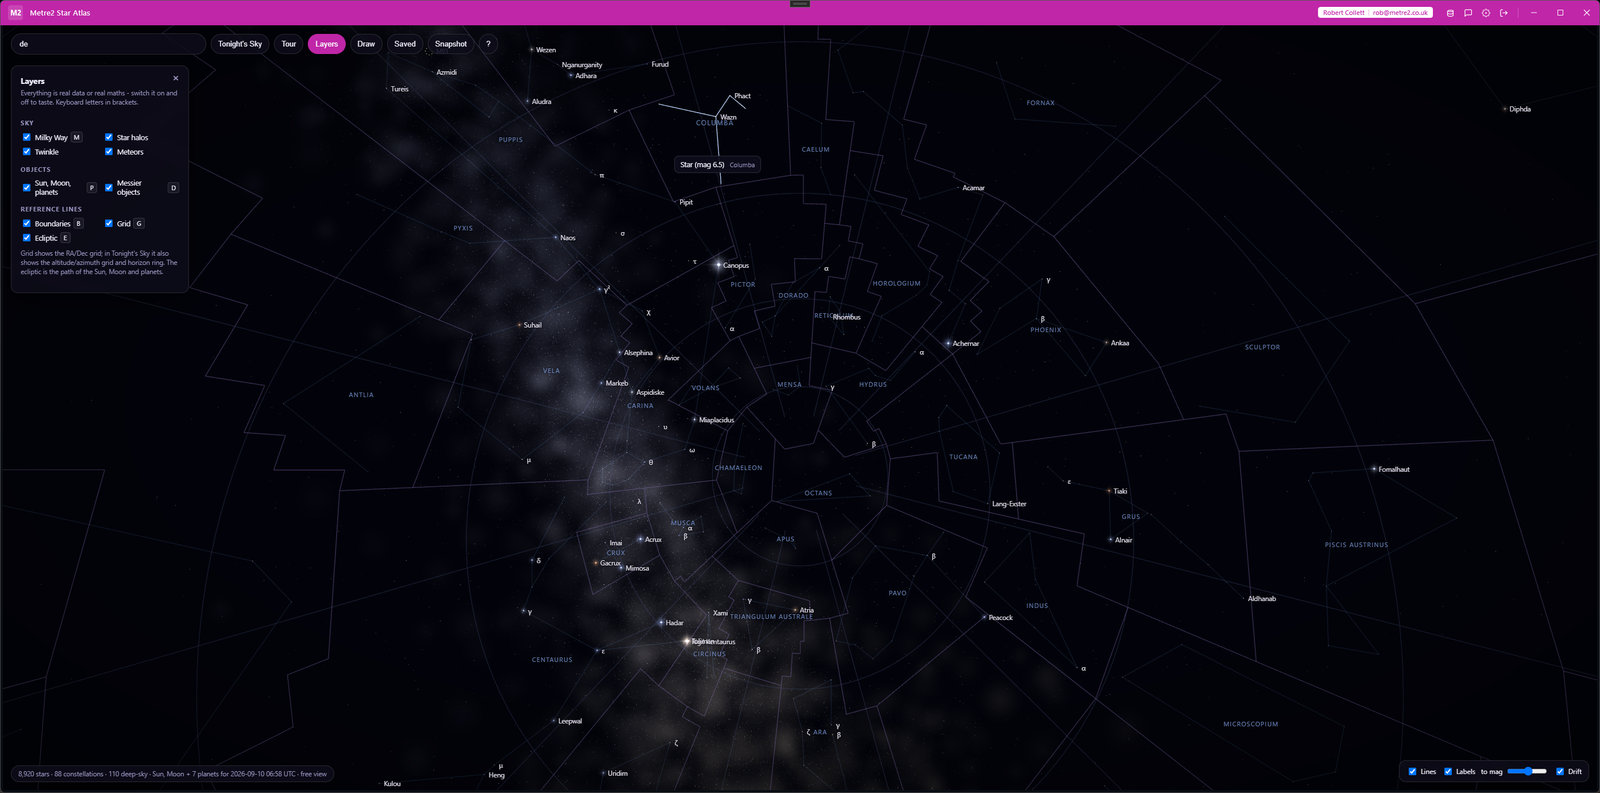Screen dimensions: 1600x793
Task: Adjust the label magnitude slider
Action: coord(1527,771)
